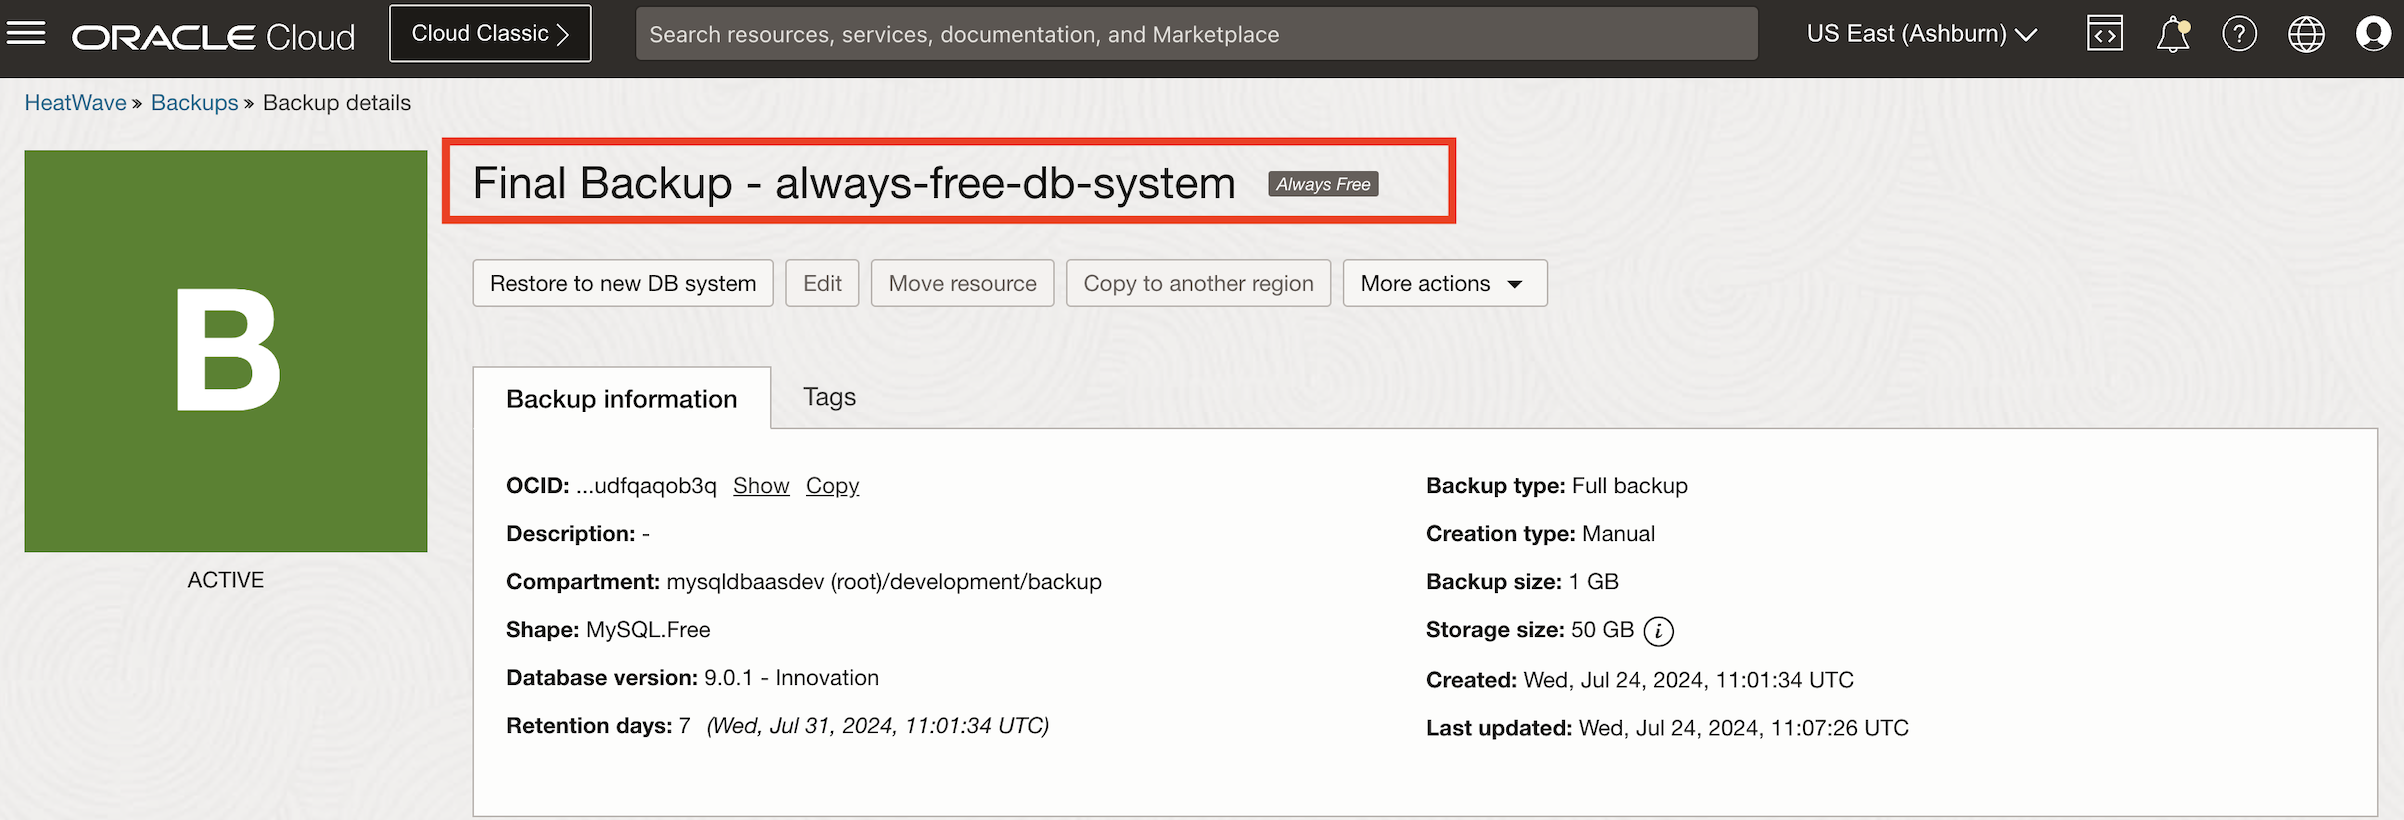This screenshot has width=2404, height=820.
Task: Click the green backup B thumbnail
Action: point(226,351)
